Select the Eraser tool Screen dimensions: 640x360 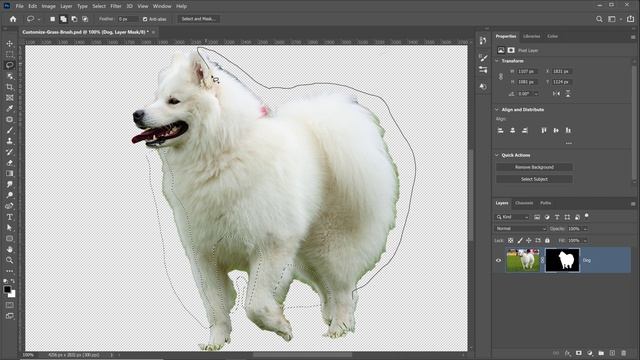click(9, 163)
